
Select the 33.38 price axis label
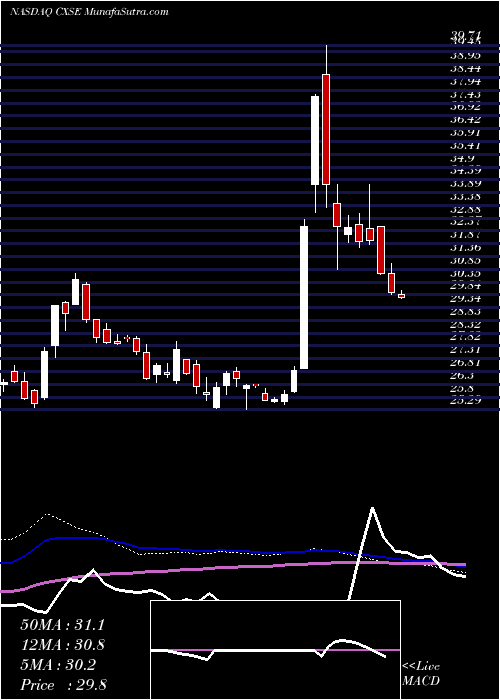click(466, 197)
